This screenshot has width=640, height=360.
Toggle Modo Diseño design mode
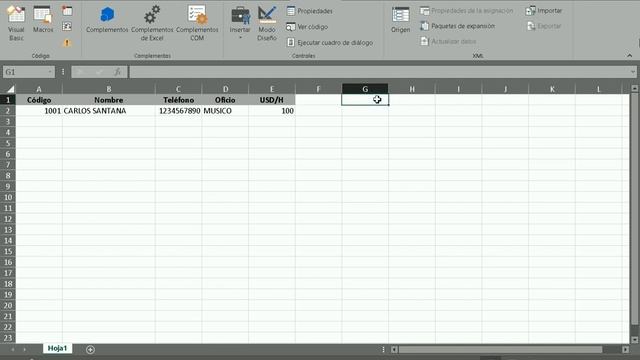coord(267,23)
